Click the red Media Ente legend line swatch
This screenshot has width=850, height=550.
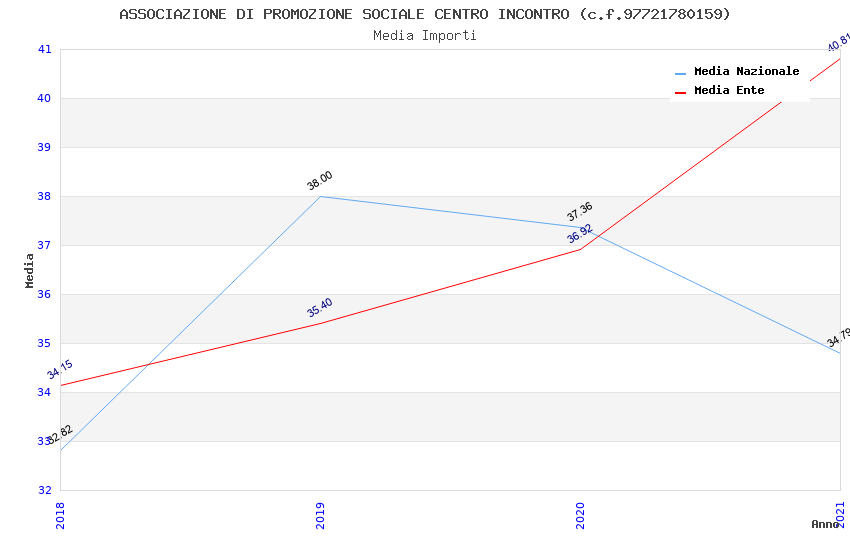[x=681, y=92]
